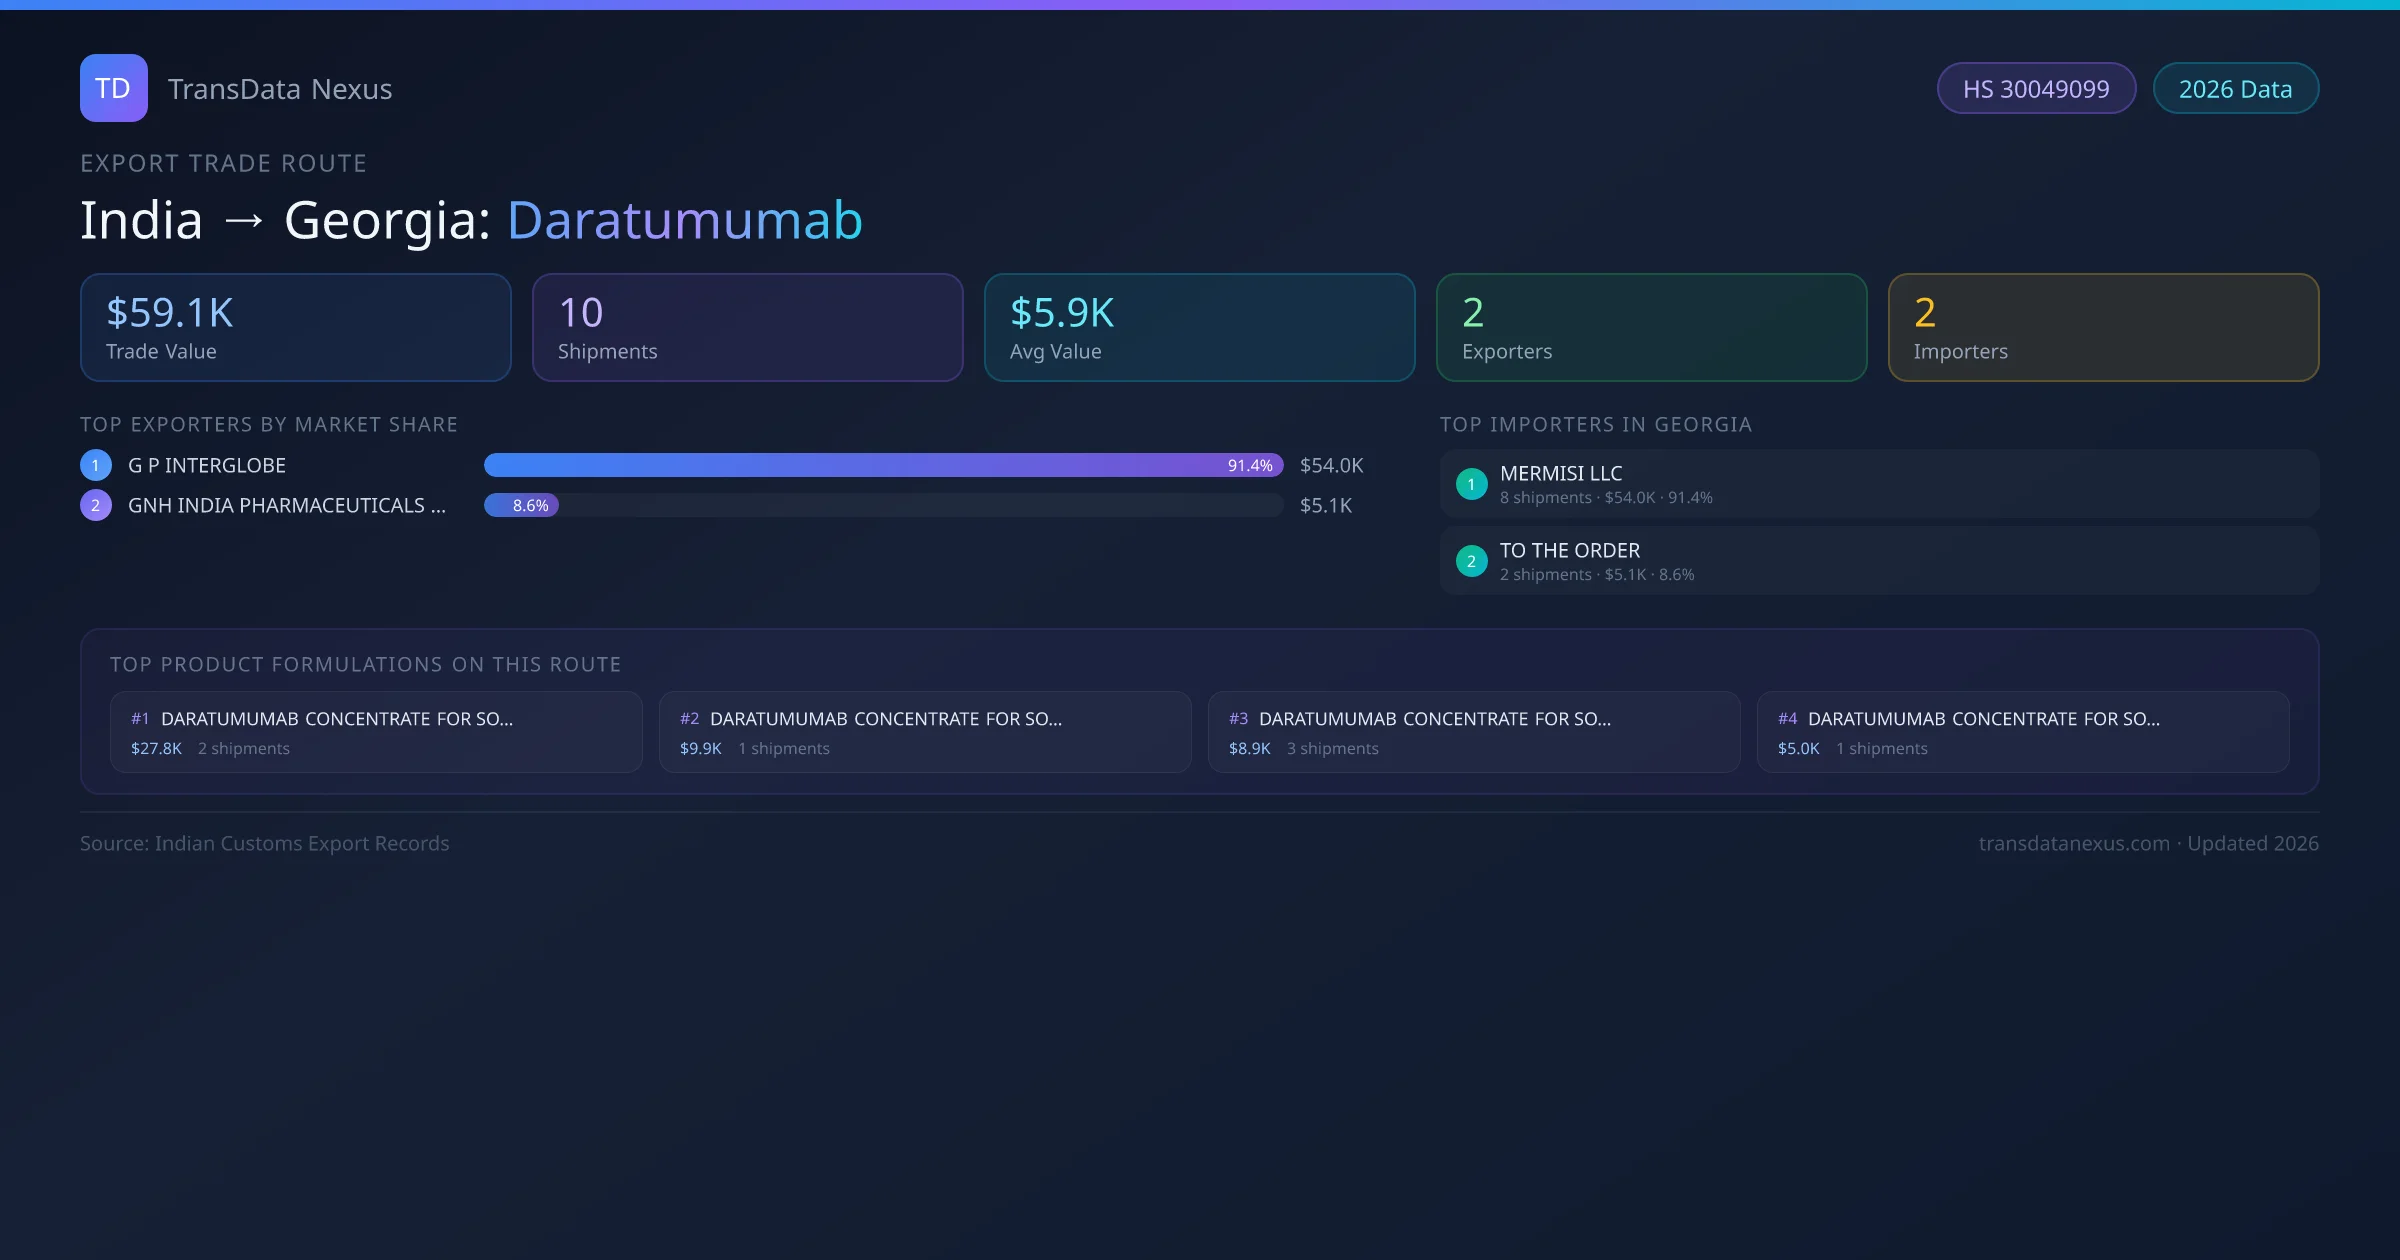Image resolution: width=2400 pixels, height=1260 pixels.
Task: Select the numbered badge next to G P INTERGLOBE
Action: (95, 464)
